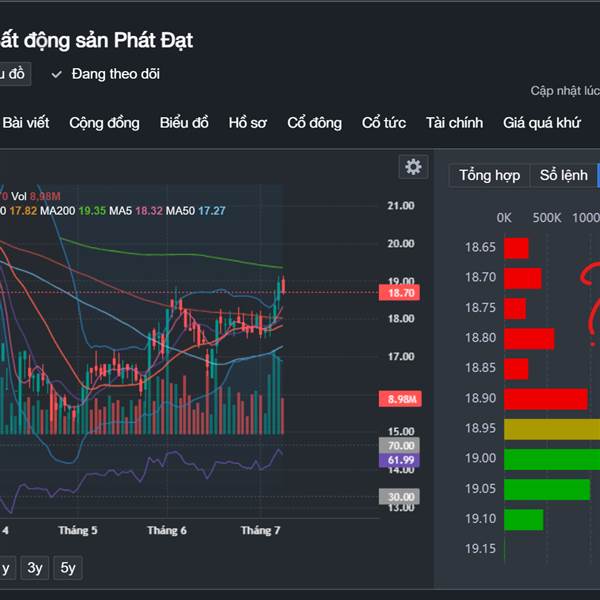Click the RSI upper band label 70.00
Image resolution: width=600 pixels, height=600 pixels.
pyautogui.click(x=399, y=445)
